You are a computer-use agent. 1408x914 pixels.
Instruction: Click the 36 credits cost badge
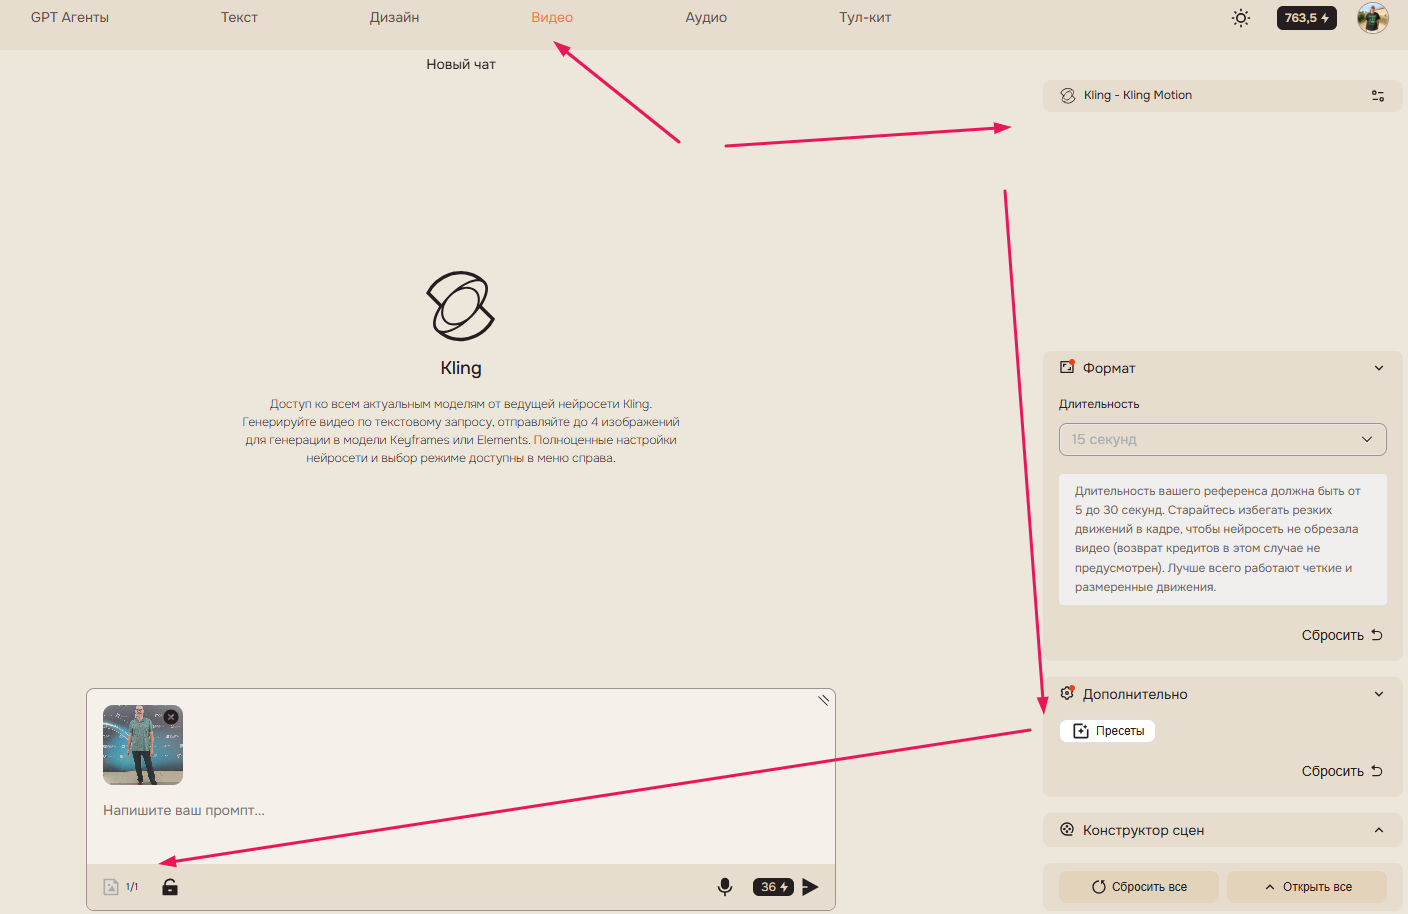[773, 887]
